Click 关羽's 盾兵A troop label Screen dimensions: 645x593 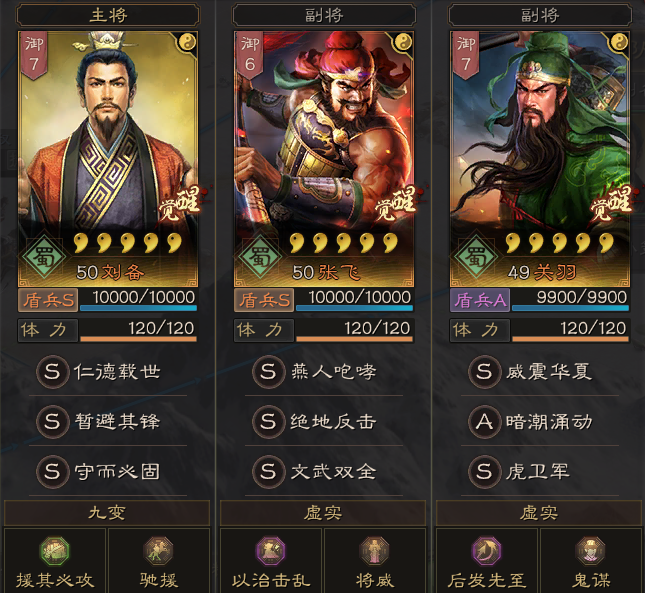tap(480, 300)
